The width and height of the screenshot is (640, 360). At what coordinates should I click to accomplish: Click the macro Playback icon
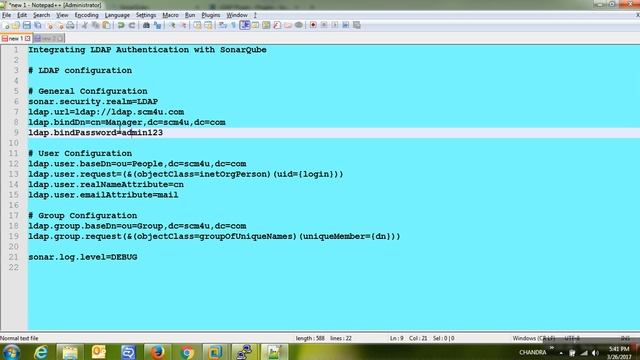[335, 25]
